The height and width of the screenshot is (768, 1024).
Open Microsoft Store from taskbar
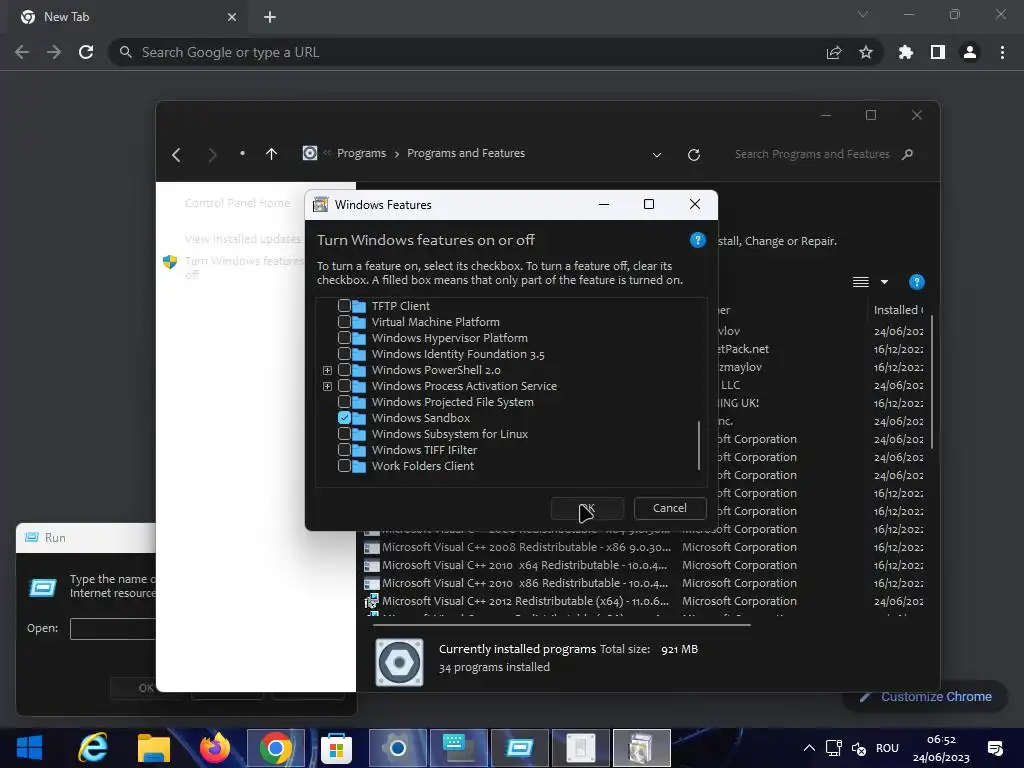coord(336,748)
